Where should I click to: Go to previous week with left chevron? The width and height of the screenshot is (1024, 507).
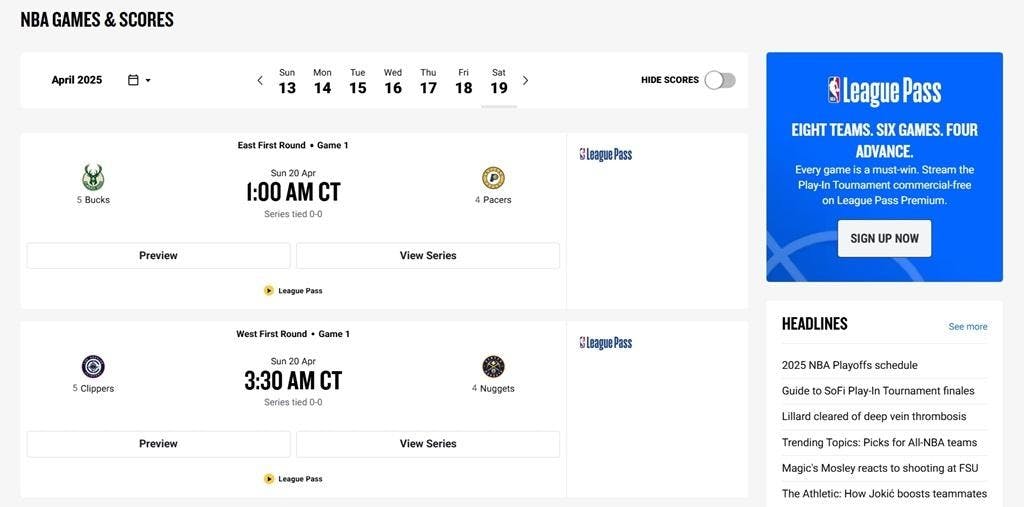(x=260, y=80)
